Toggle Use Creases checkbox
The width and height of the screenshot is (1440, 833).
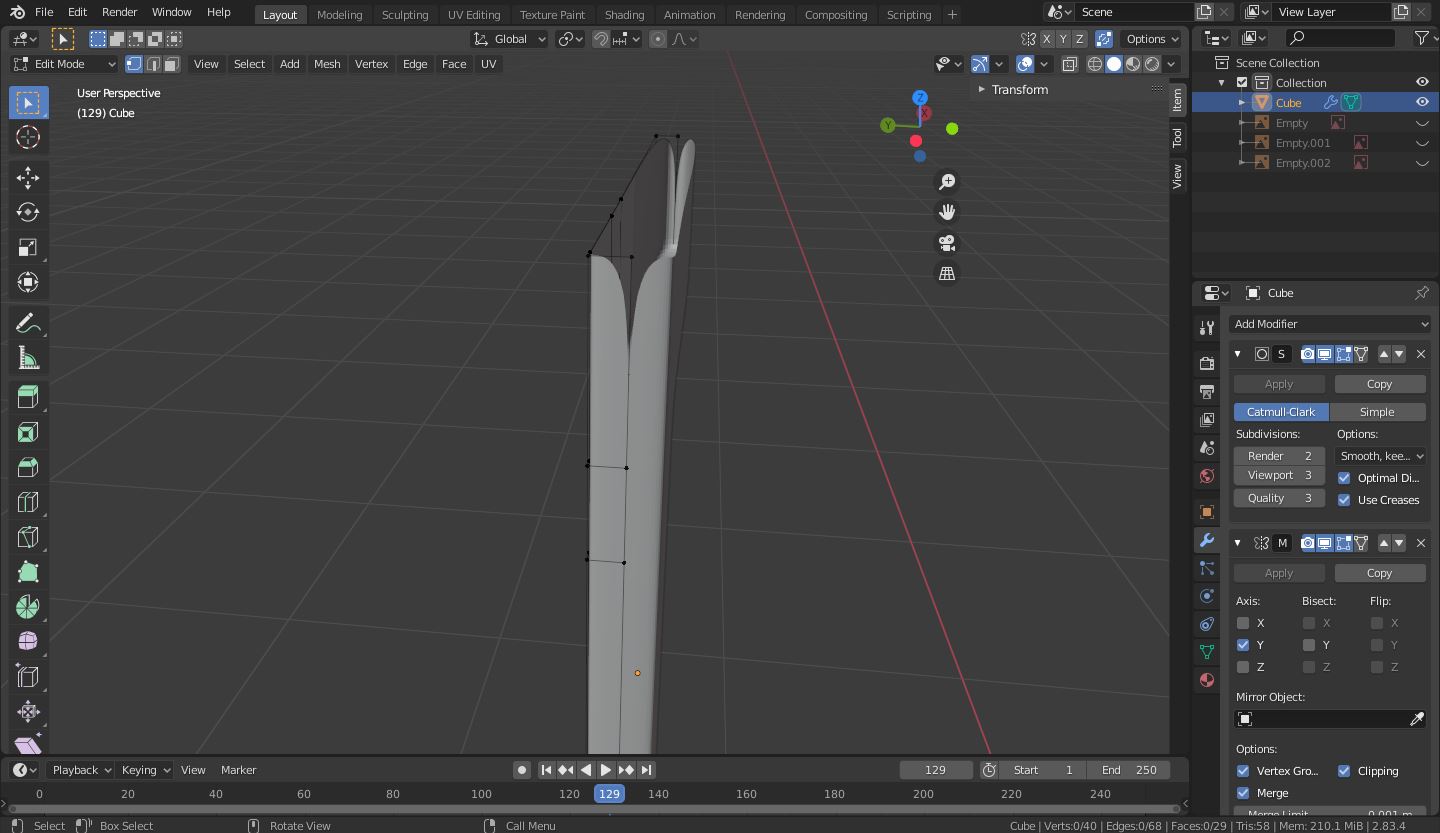coord(1344,500)
